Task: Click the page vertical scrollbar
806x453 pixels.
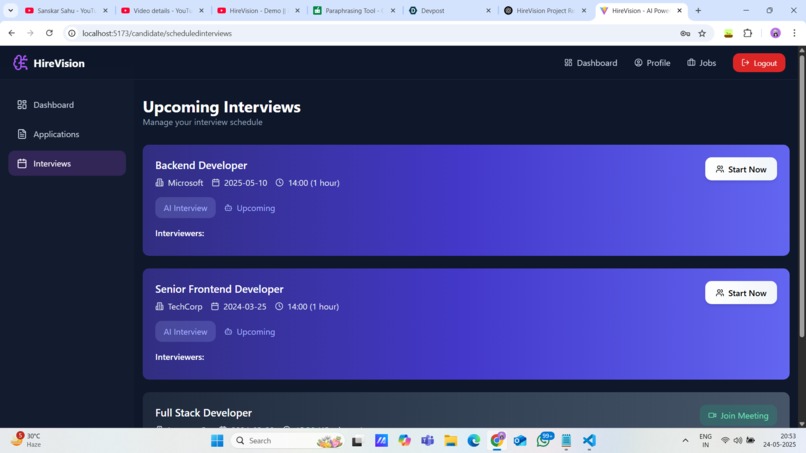Action: click(801, 195)
